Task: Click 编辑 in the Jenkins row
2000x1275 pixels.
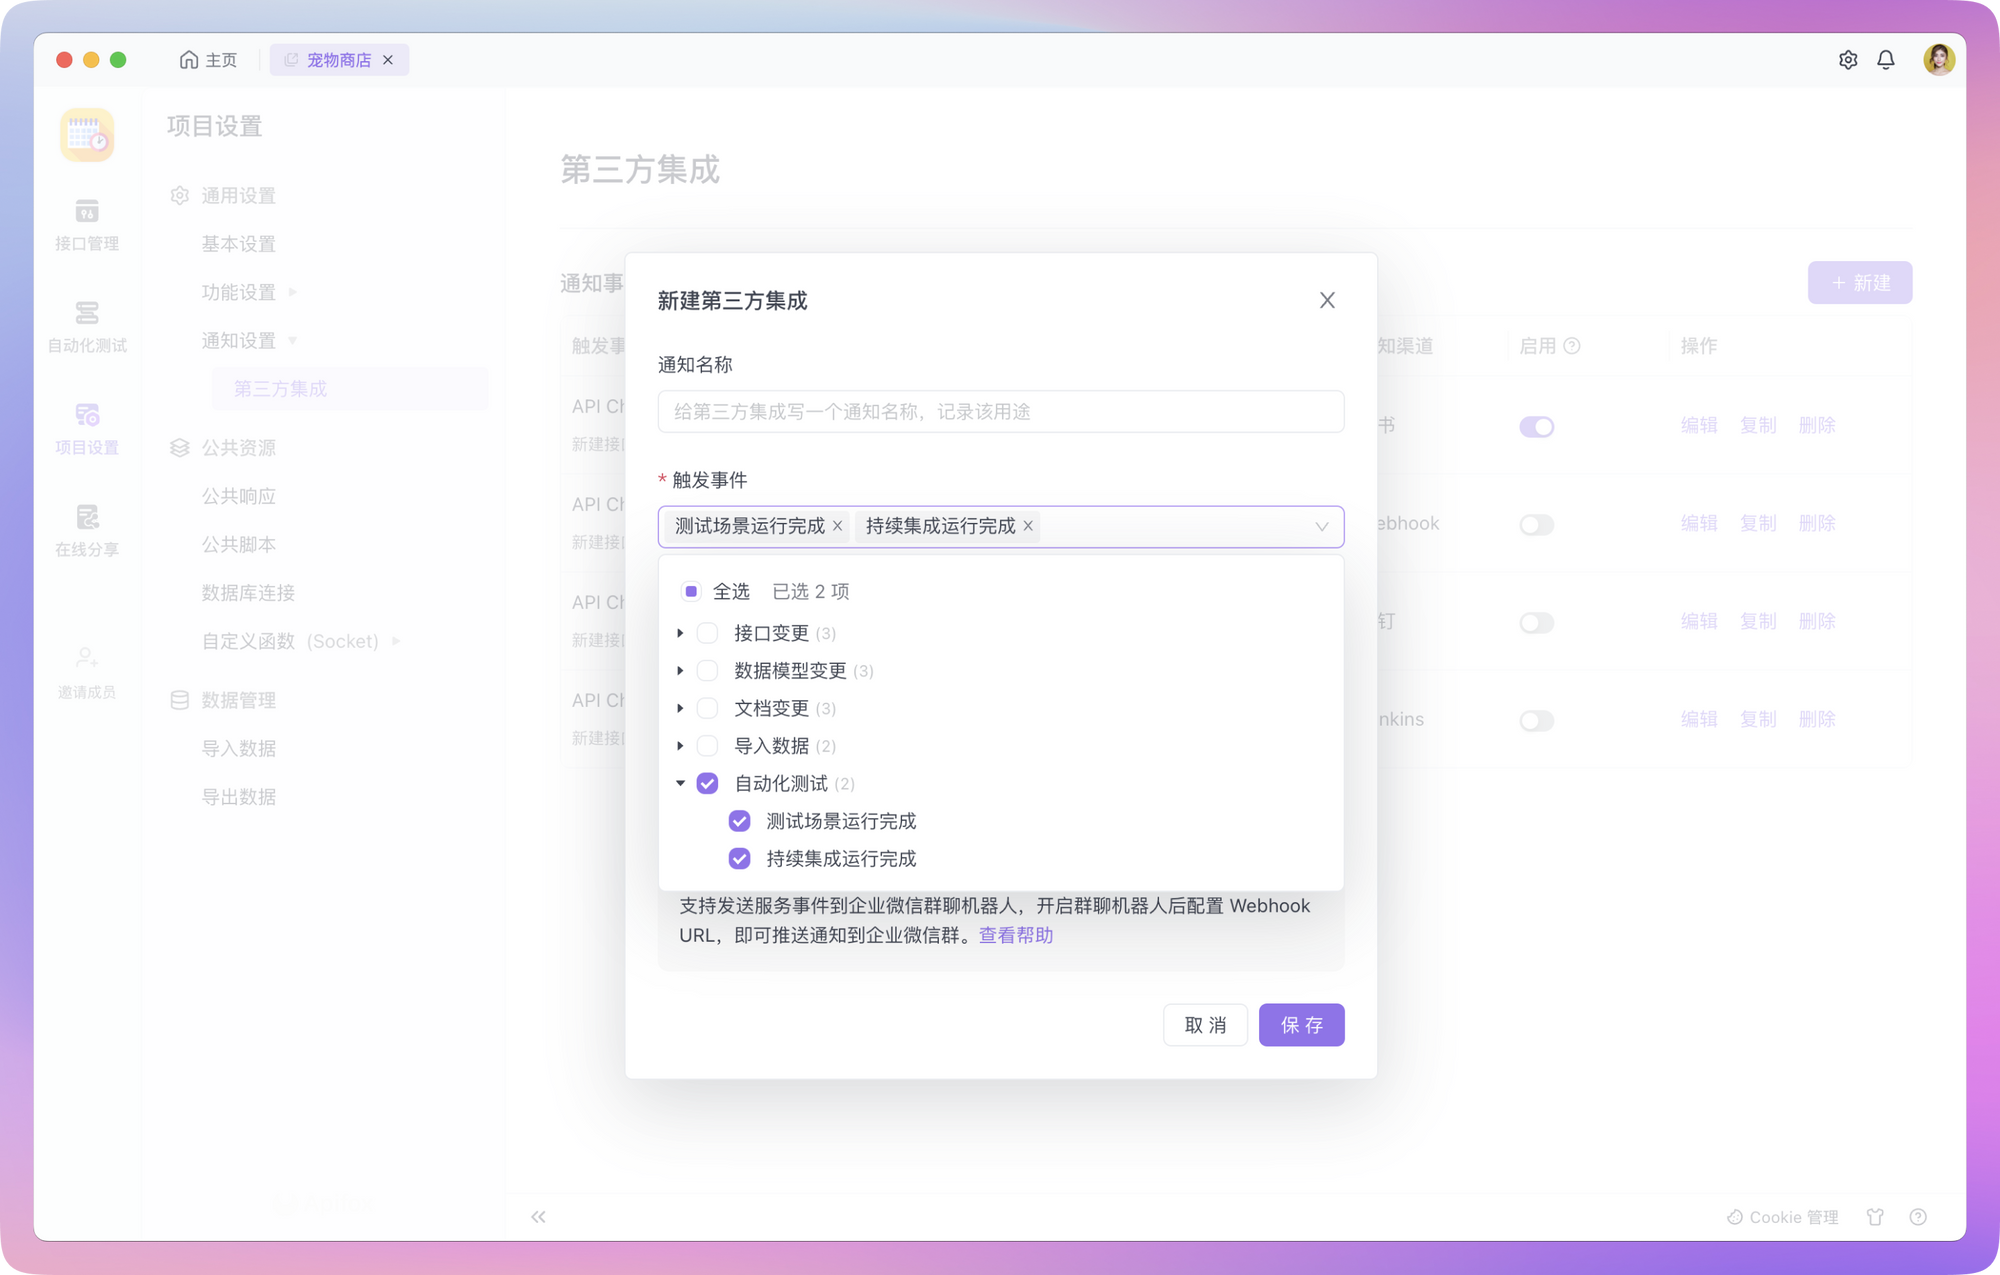Action: (x=1698, y=719)
